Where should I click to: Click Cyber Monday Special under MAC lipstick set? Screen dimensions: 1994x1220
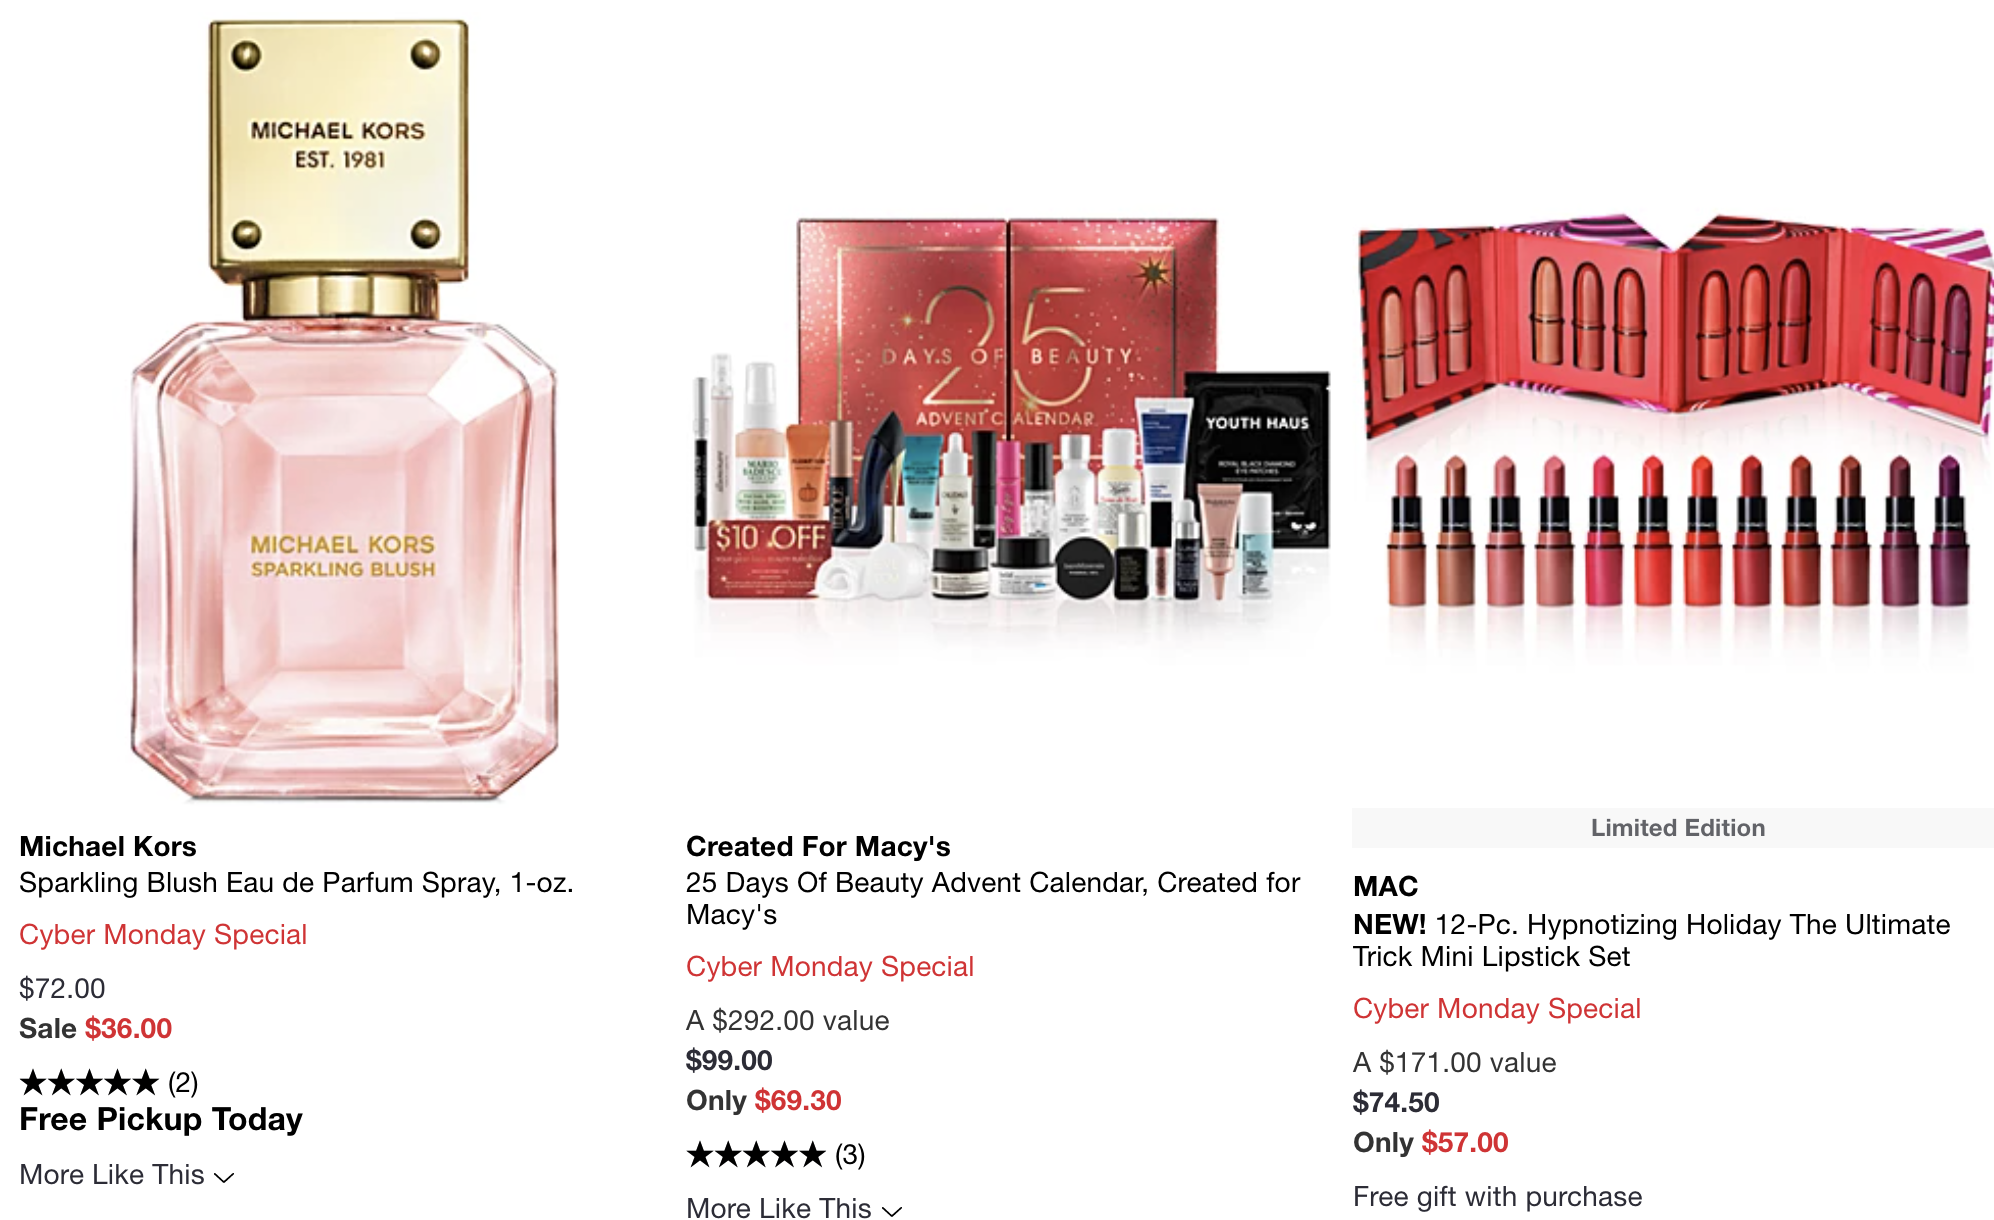(1497, 1008)
